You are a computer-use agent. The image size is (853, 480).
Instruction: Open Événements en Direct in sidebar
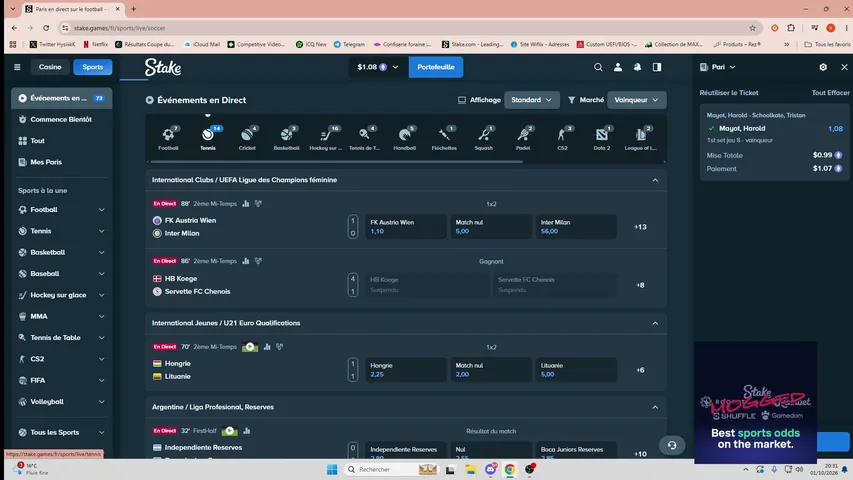61,98
